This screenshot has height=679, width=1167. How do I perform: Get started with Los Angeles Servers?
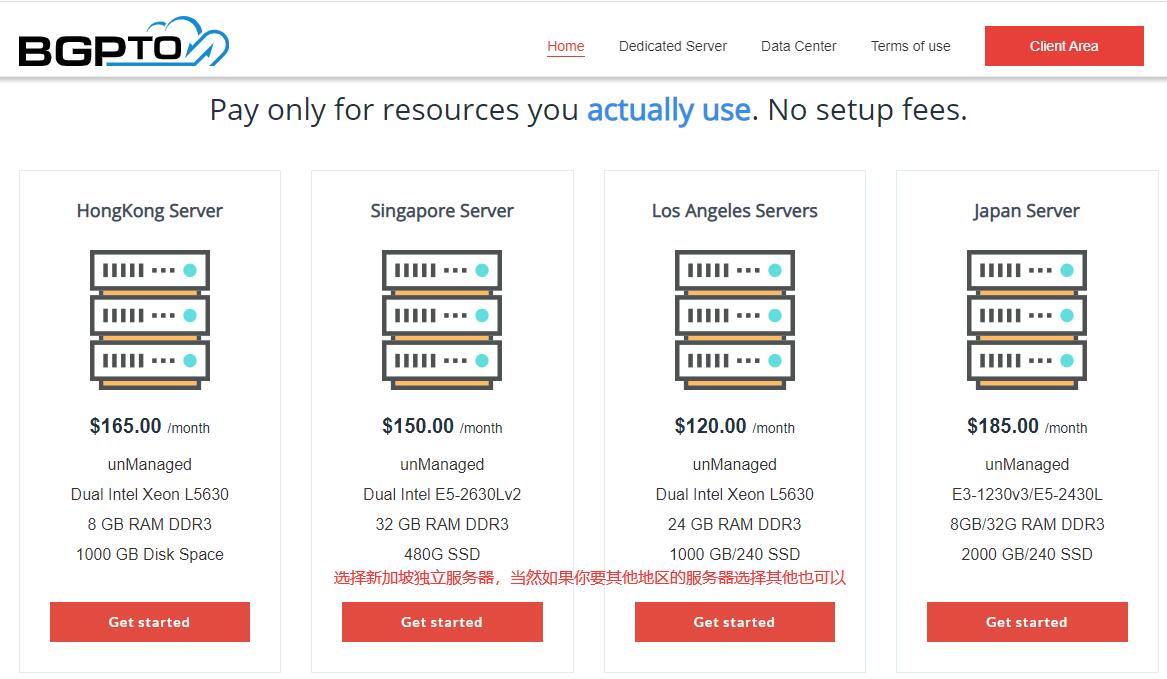pyautogui.click(x=735, y=622)
